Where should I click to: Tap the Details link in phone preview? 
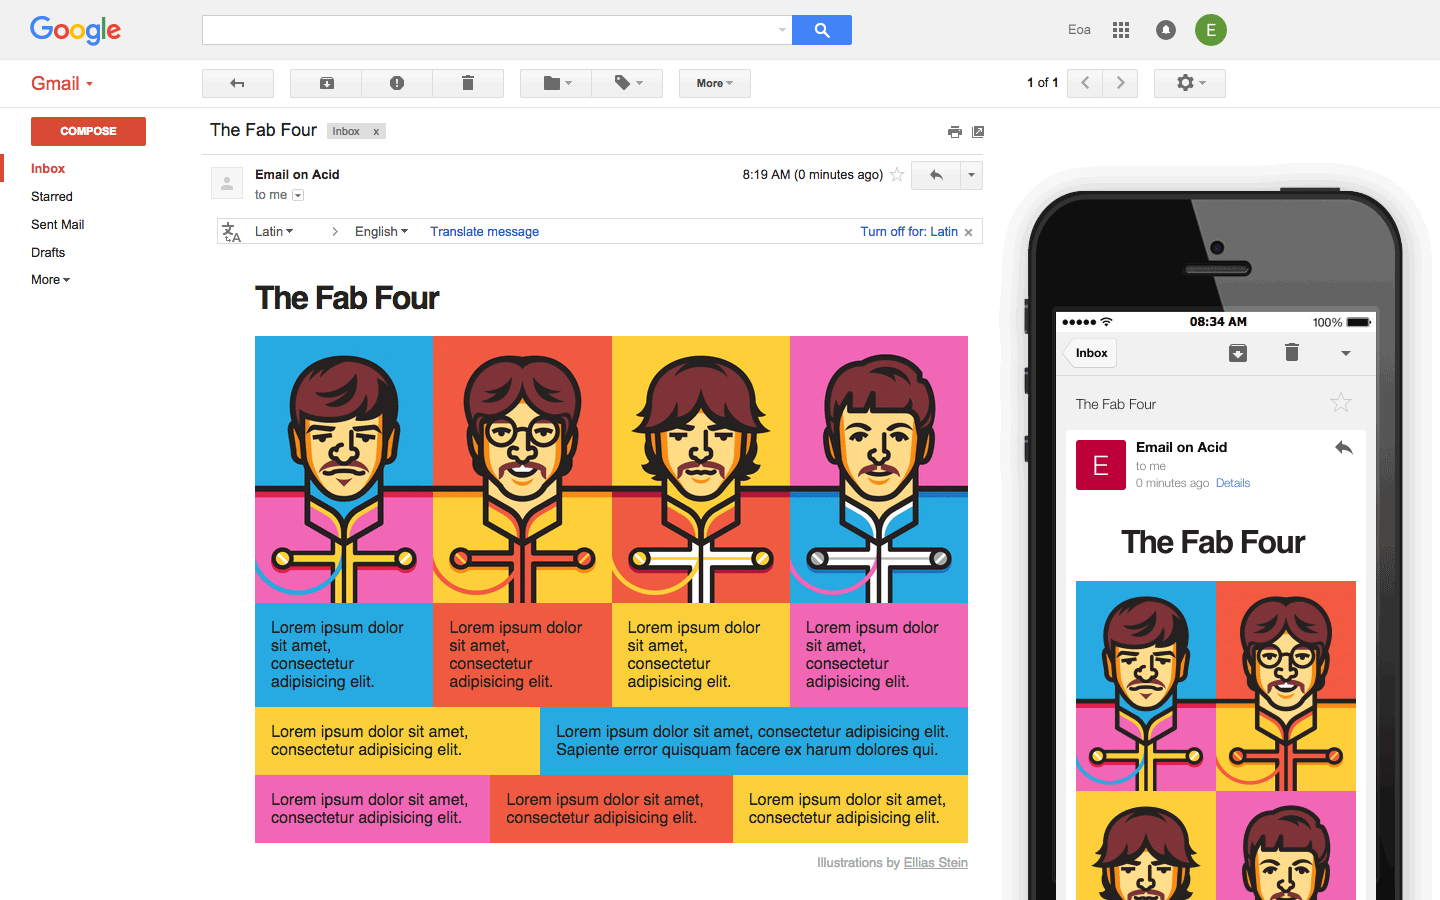1233,483
